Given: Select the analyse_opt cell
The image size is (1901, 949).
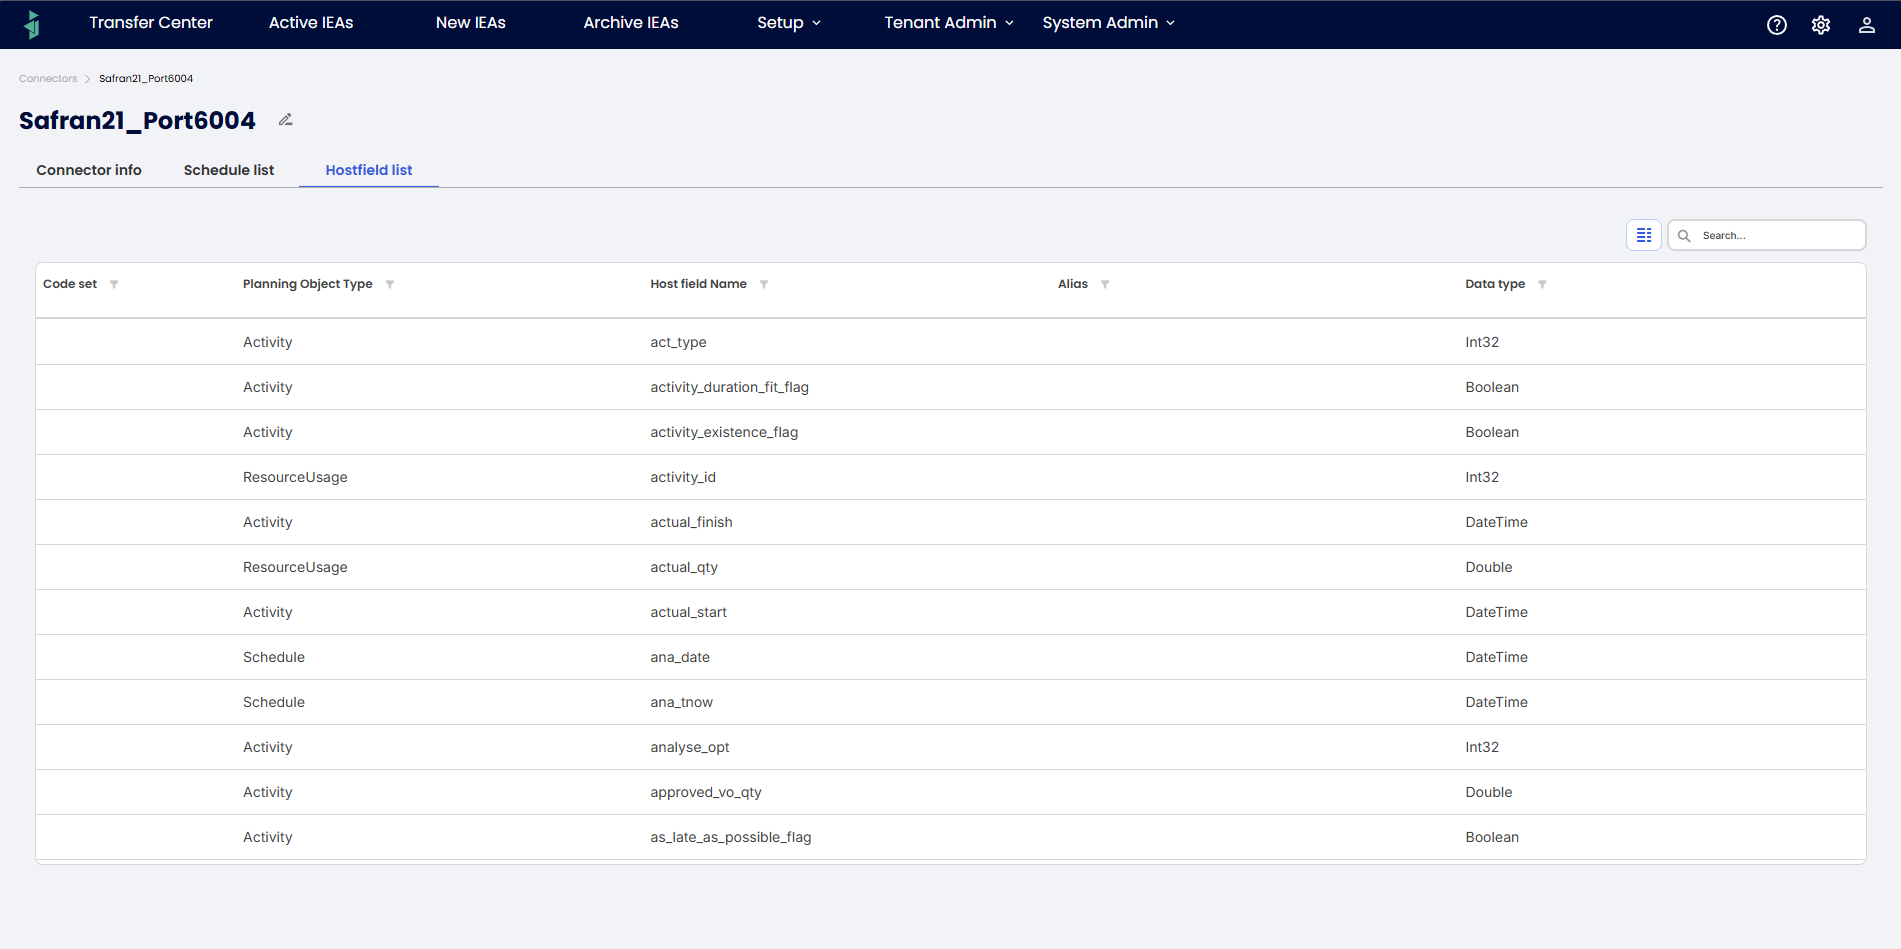Looking at the screenshot, I should click(x=689, y=747).
